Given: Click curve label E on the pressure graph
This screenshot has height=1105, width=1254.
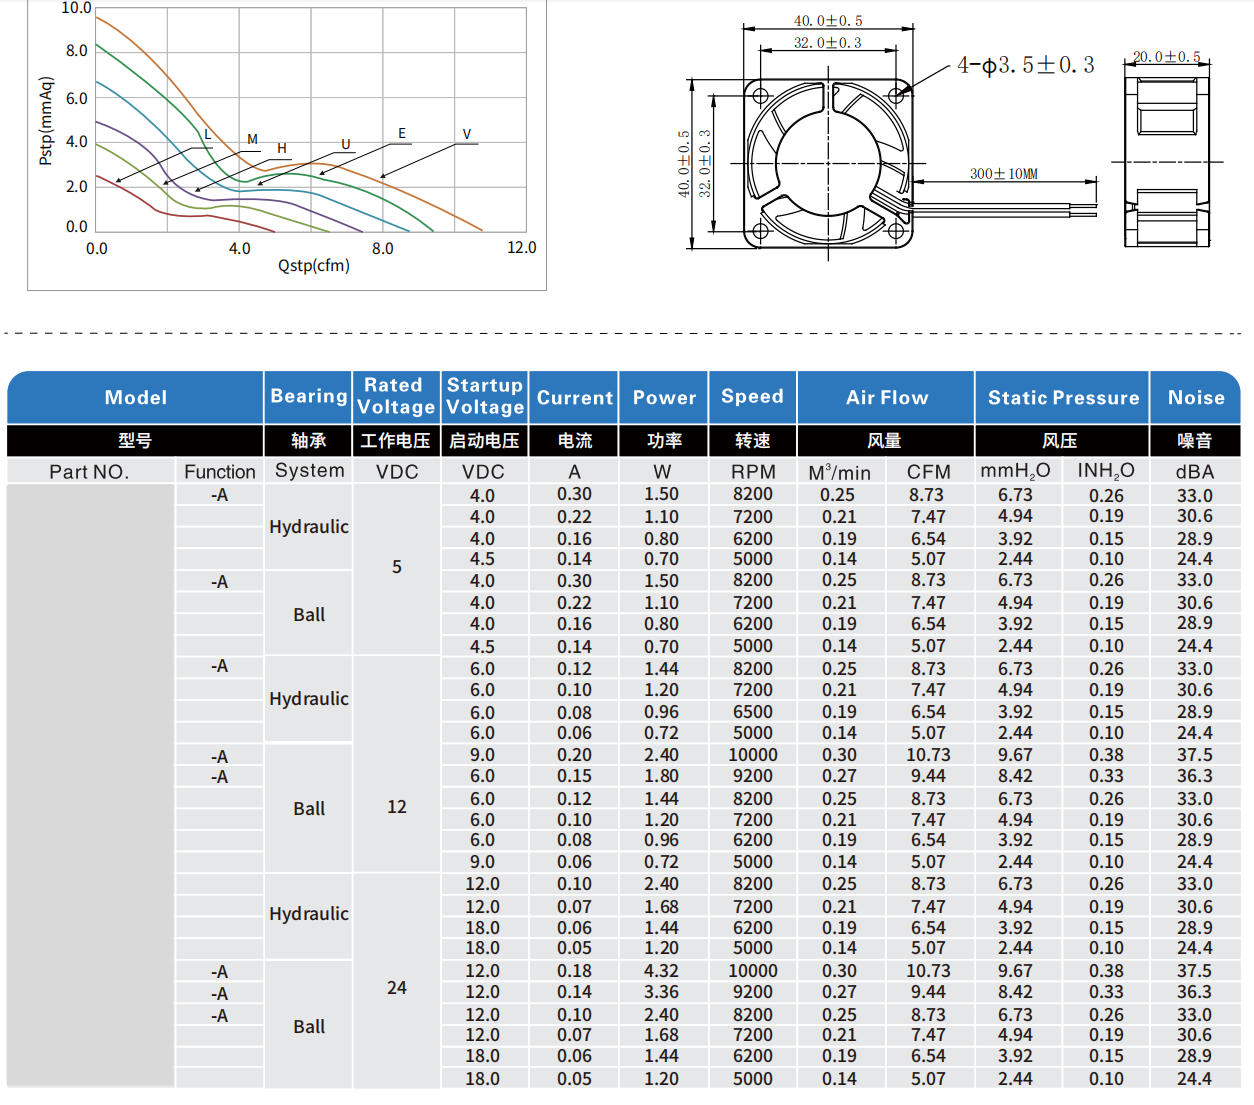Looking at the screenshot, I should pyautogui.click(x=402, y=133).
